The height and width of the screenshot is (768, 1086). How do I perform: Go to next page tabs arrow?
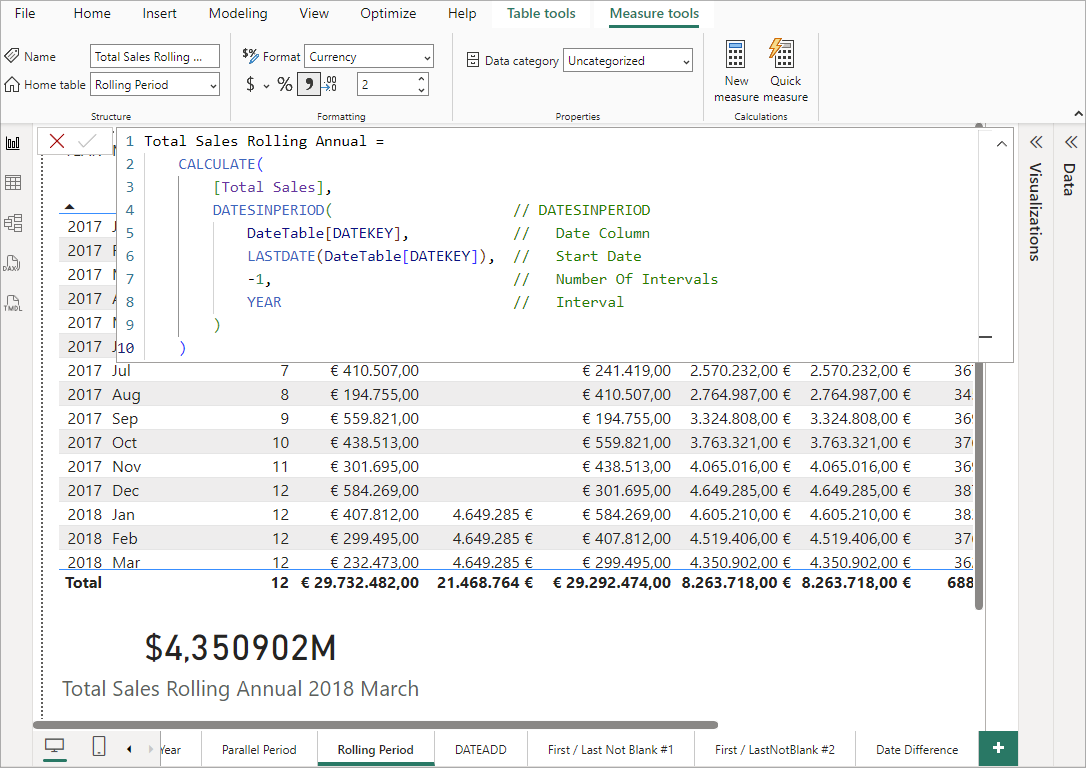(151, 749)
